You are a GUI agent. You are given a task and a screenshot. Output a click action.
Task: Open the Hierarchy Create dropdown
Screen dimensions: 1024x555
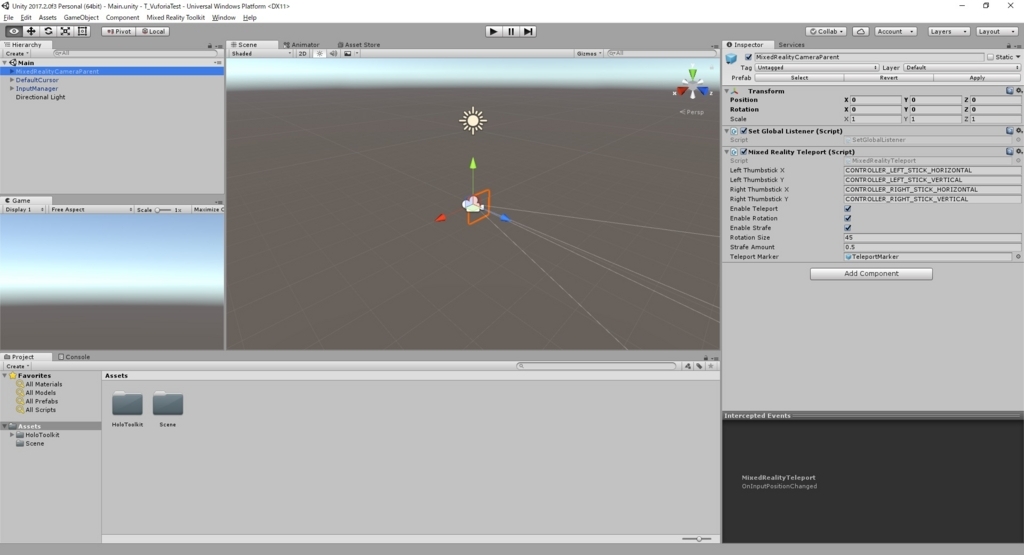click(17, 54)
